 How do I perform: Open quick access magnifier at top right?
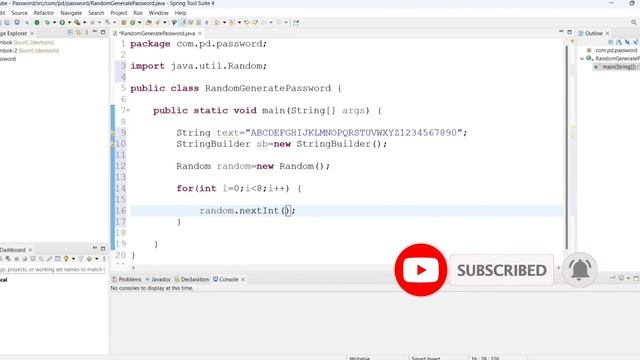[x=634, y=22]
